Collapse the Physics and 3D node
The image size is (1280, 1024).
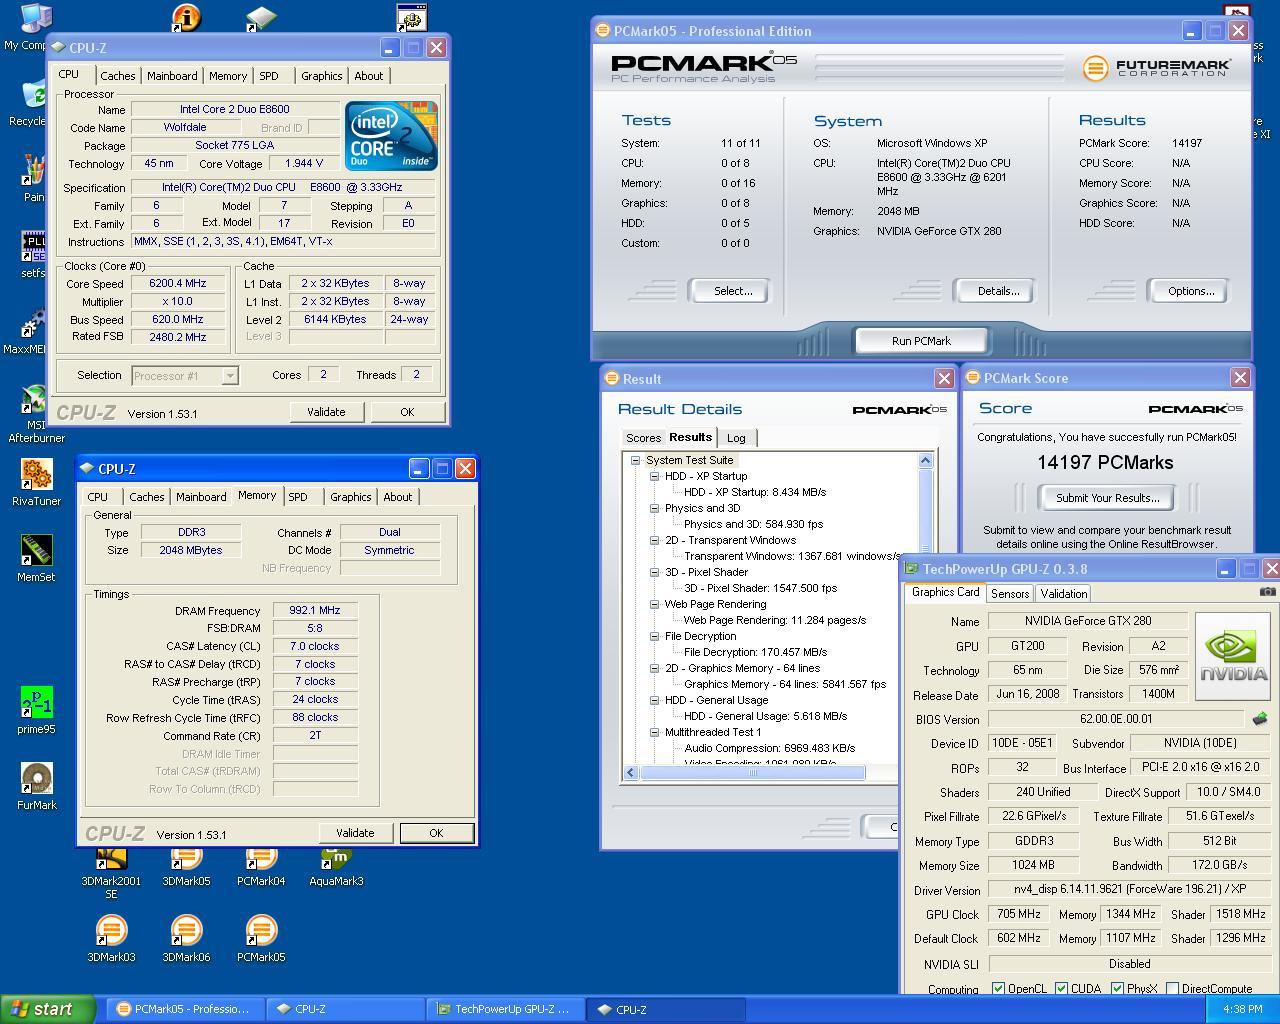[x=654, y=508]
